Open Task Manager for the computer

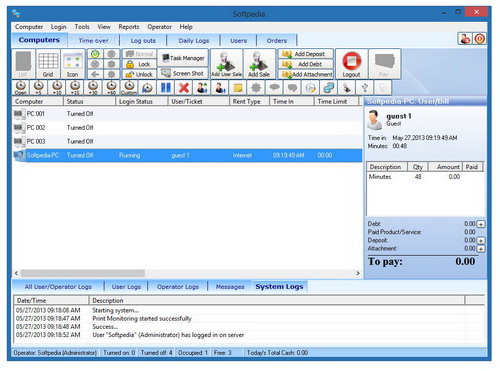(x=183, y=58)
